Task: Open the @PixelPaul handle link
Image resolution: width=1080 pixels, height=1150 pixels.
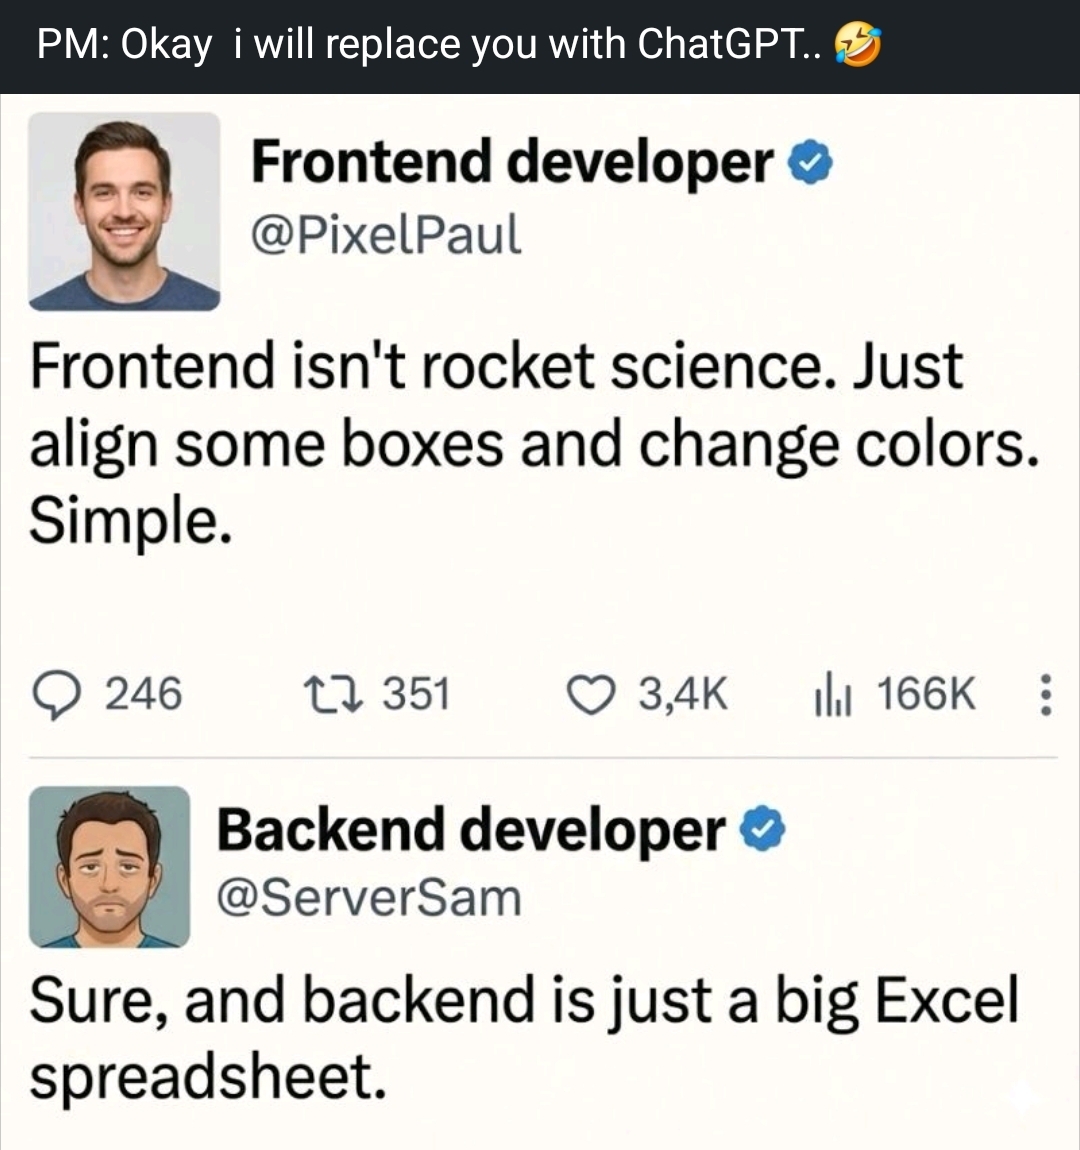Action: pyautogui.click(x=386, y=236)
